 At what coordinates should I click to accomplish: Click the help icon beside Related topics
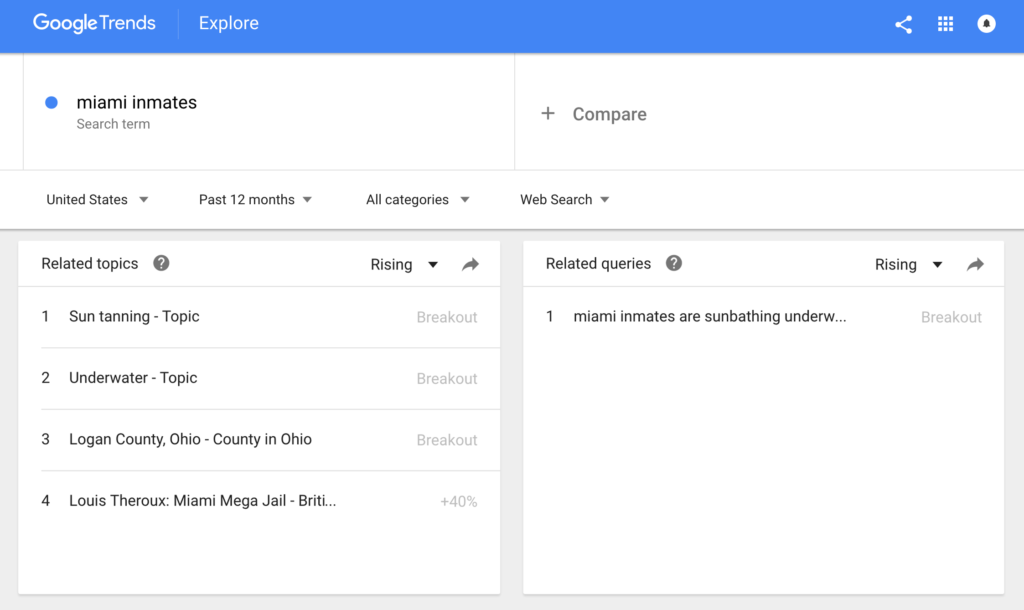coord(161,263)
